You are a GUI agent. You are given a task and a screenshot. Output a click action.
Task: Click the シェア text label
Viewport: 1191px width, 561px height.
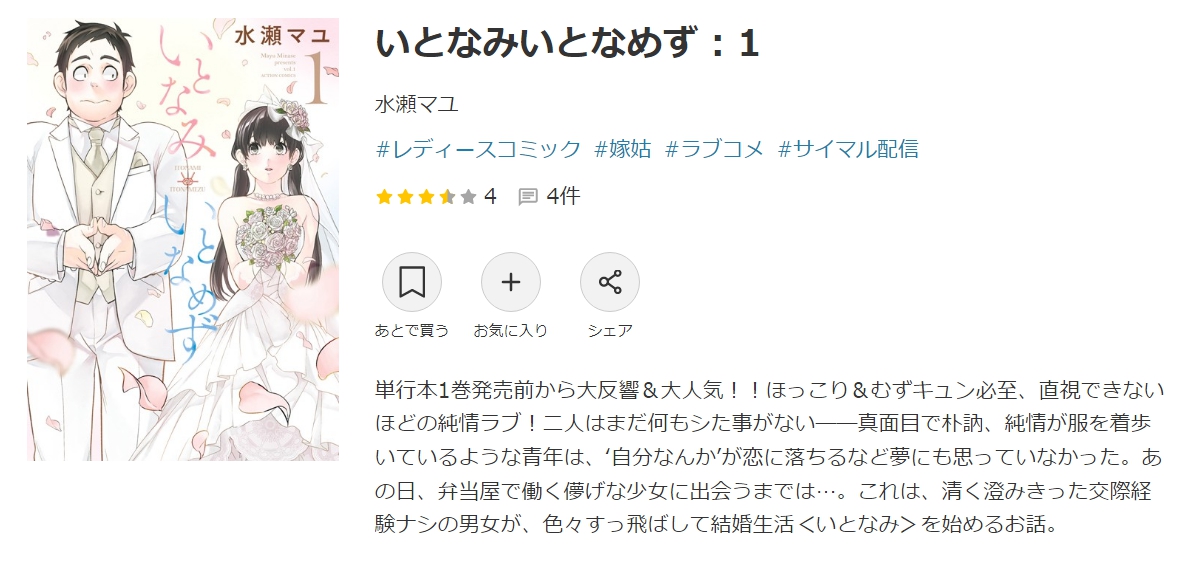[x=610, y=331]
